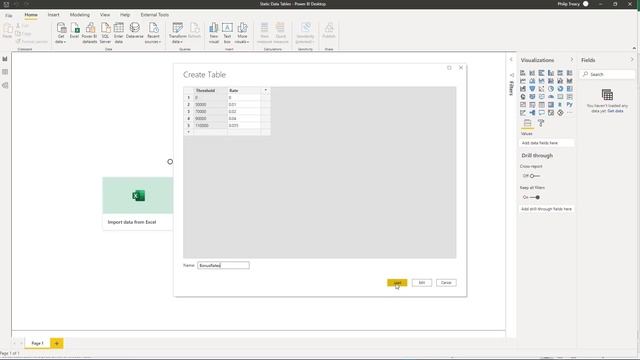Screen dimensions: 640x360
Task: Open the Fields well tab in Visualizations
Action: (527, 123)
